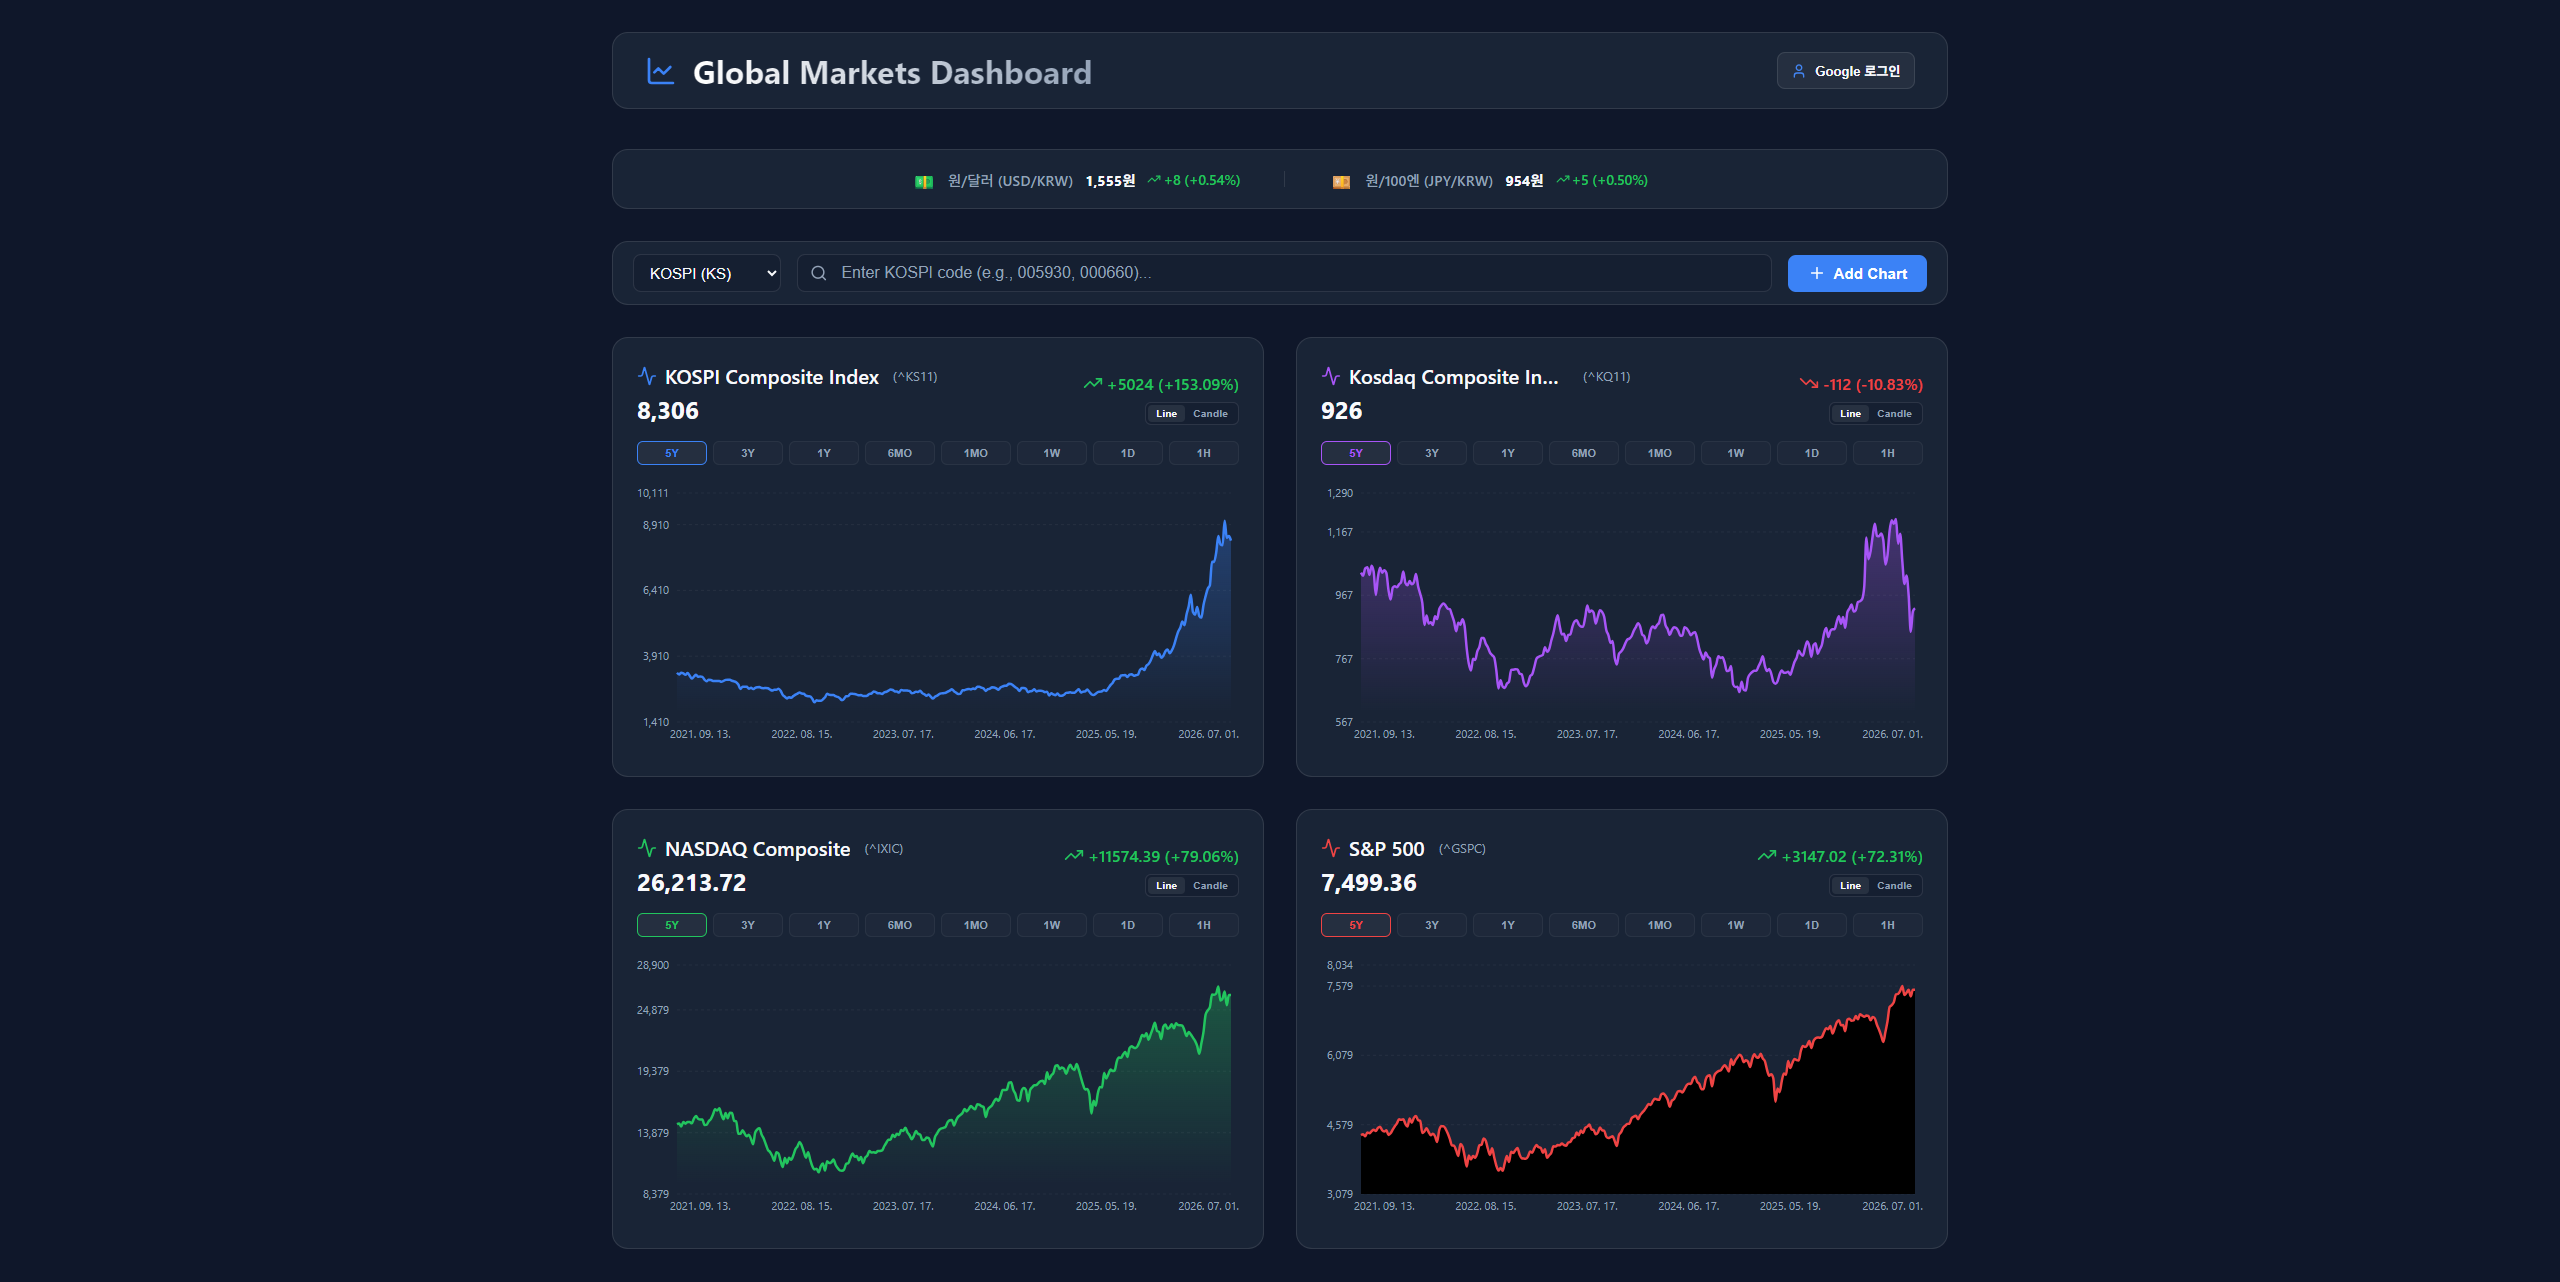Select 1D range on NASDAQ chart
Screen dimensions: 2560x1282
(x=1128, y=925)
